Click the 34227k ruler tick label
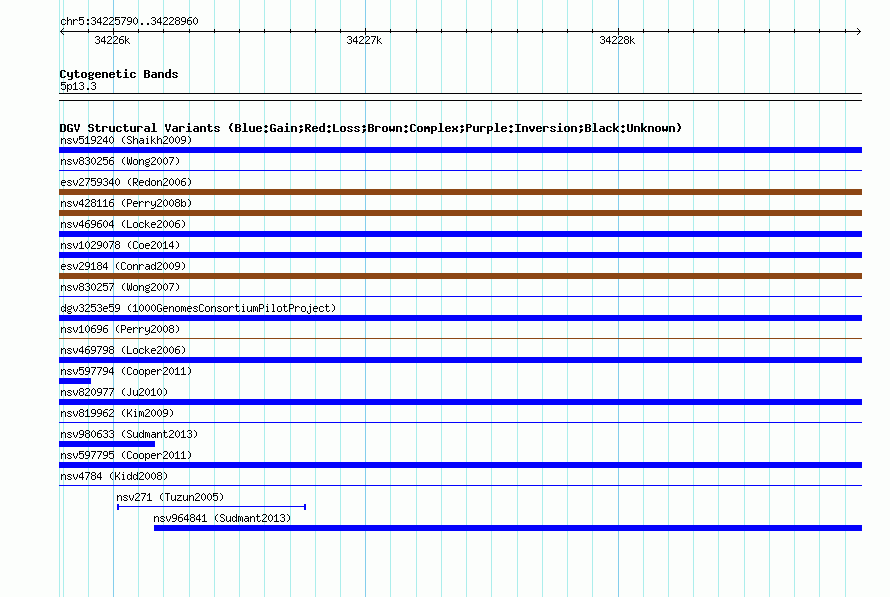 (364, 40)
